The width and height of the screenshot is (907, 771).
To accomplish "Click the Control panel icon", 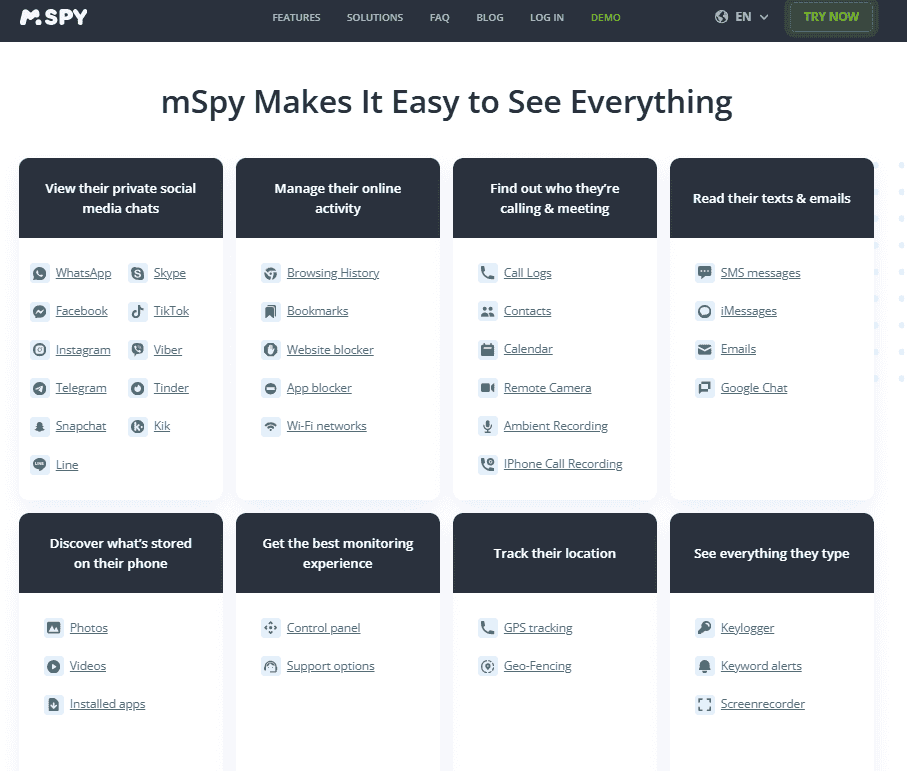I will coord(271,628).
